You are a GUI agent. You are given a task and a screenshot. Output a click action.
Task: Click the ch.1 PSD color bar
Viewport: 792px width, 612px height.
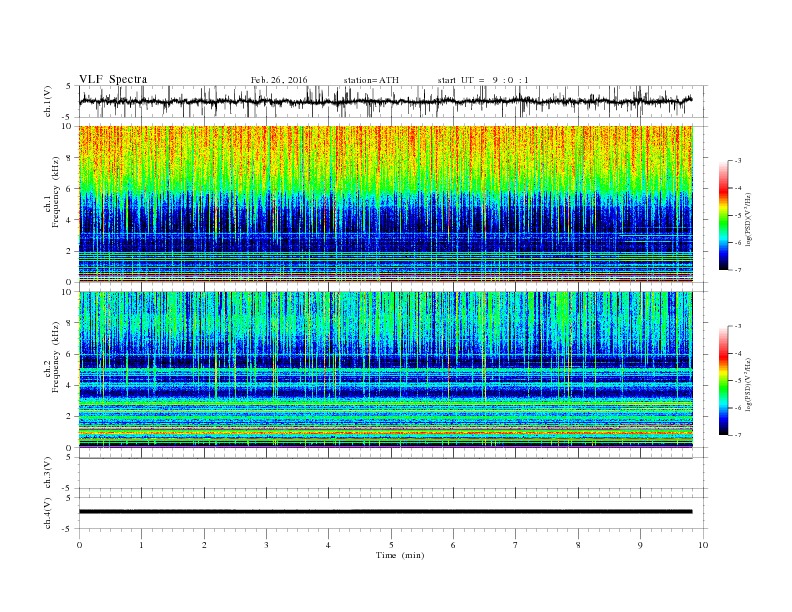[724, 215]
